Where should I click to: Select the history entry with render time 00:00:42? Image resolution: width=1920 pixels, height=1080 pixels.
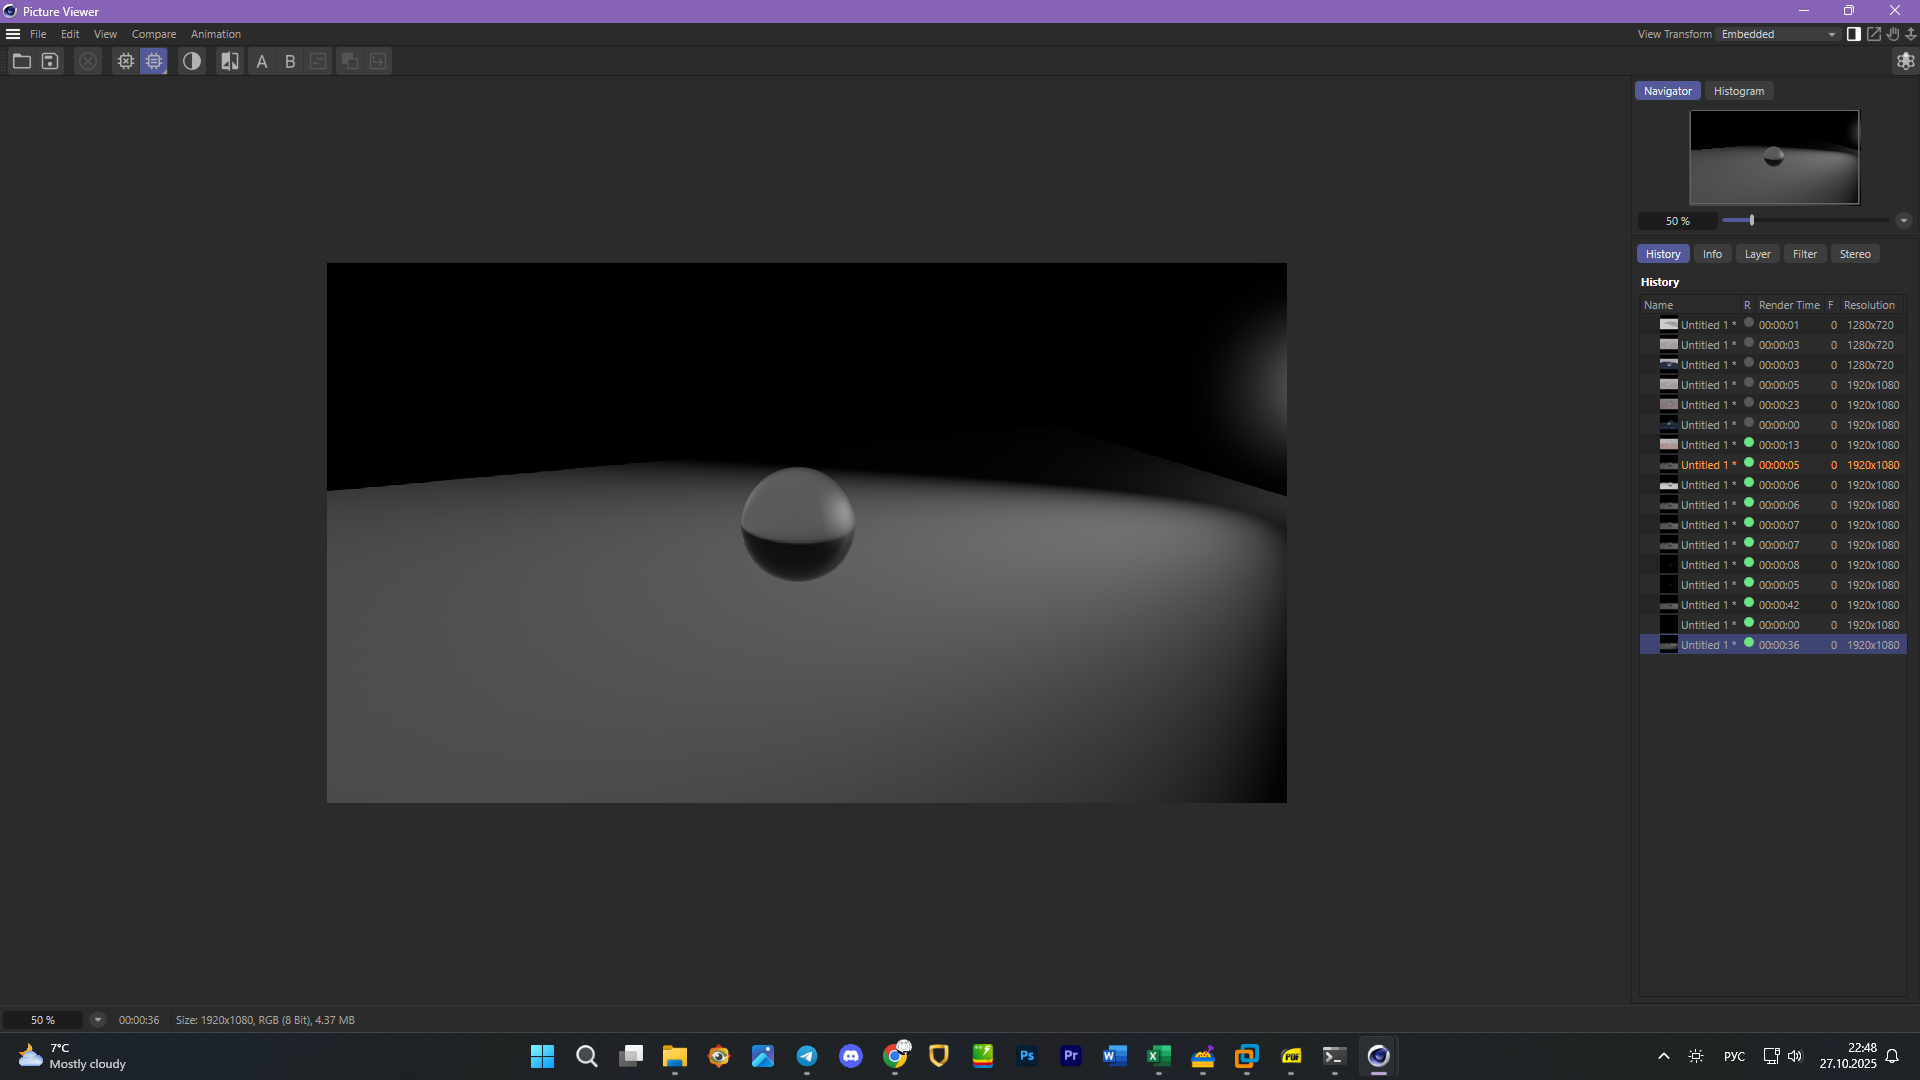[x=1778, y=605]
